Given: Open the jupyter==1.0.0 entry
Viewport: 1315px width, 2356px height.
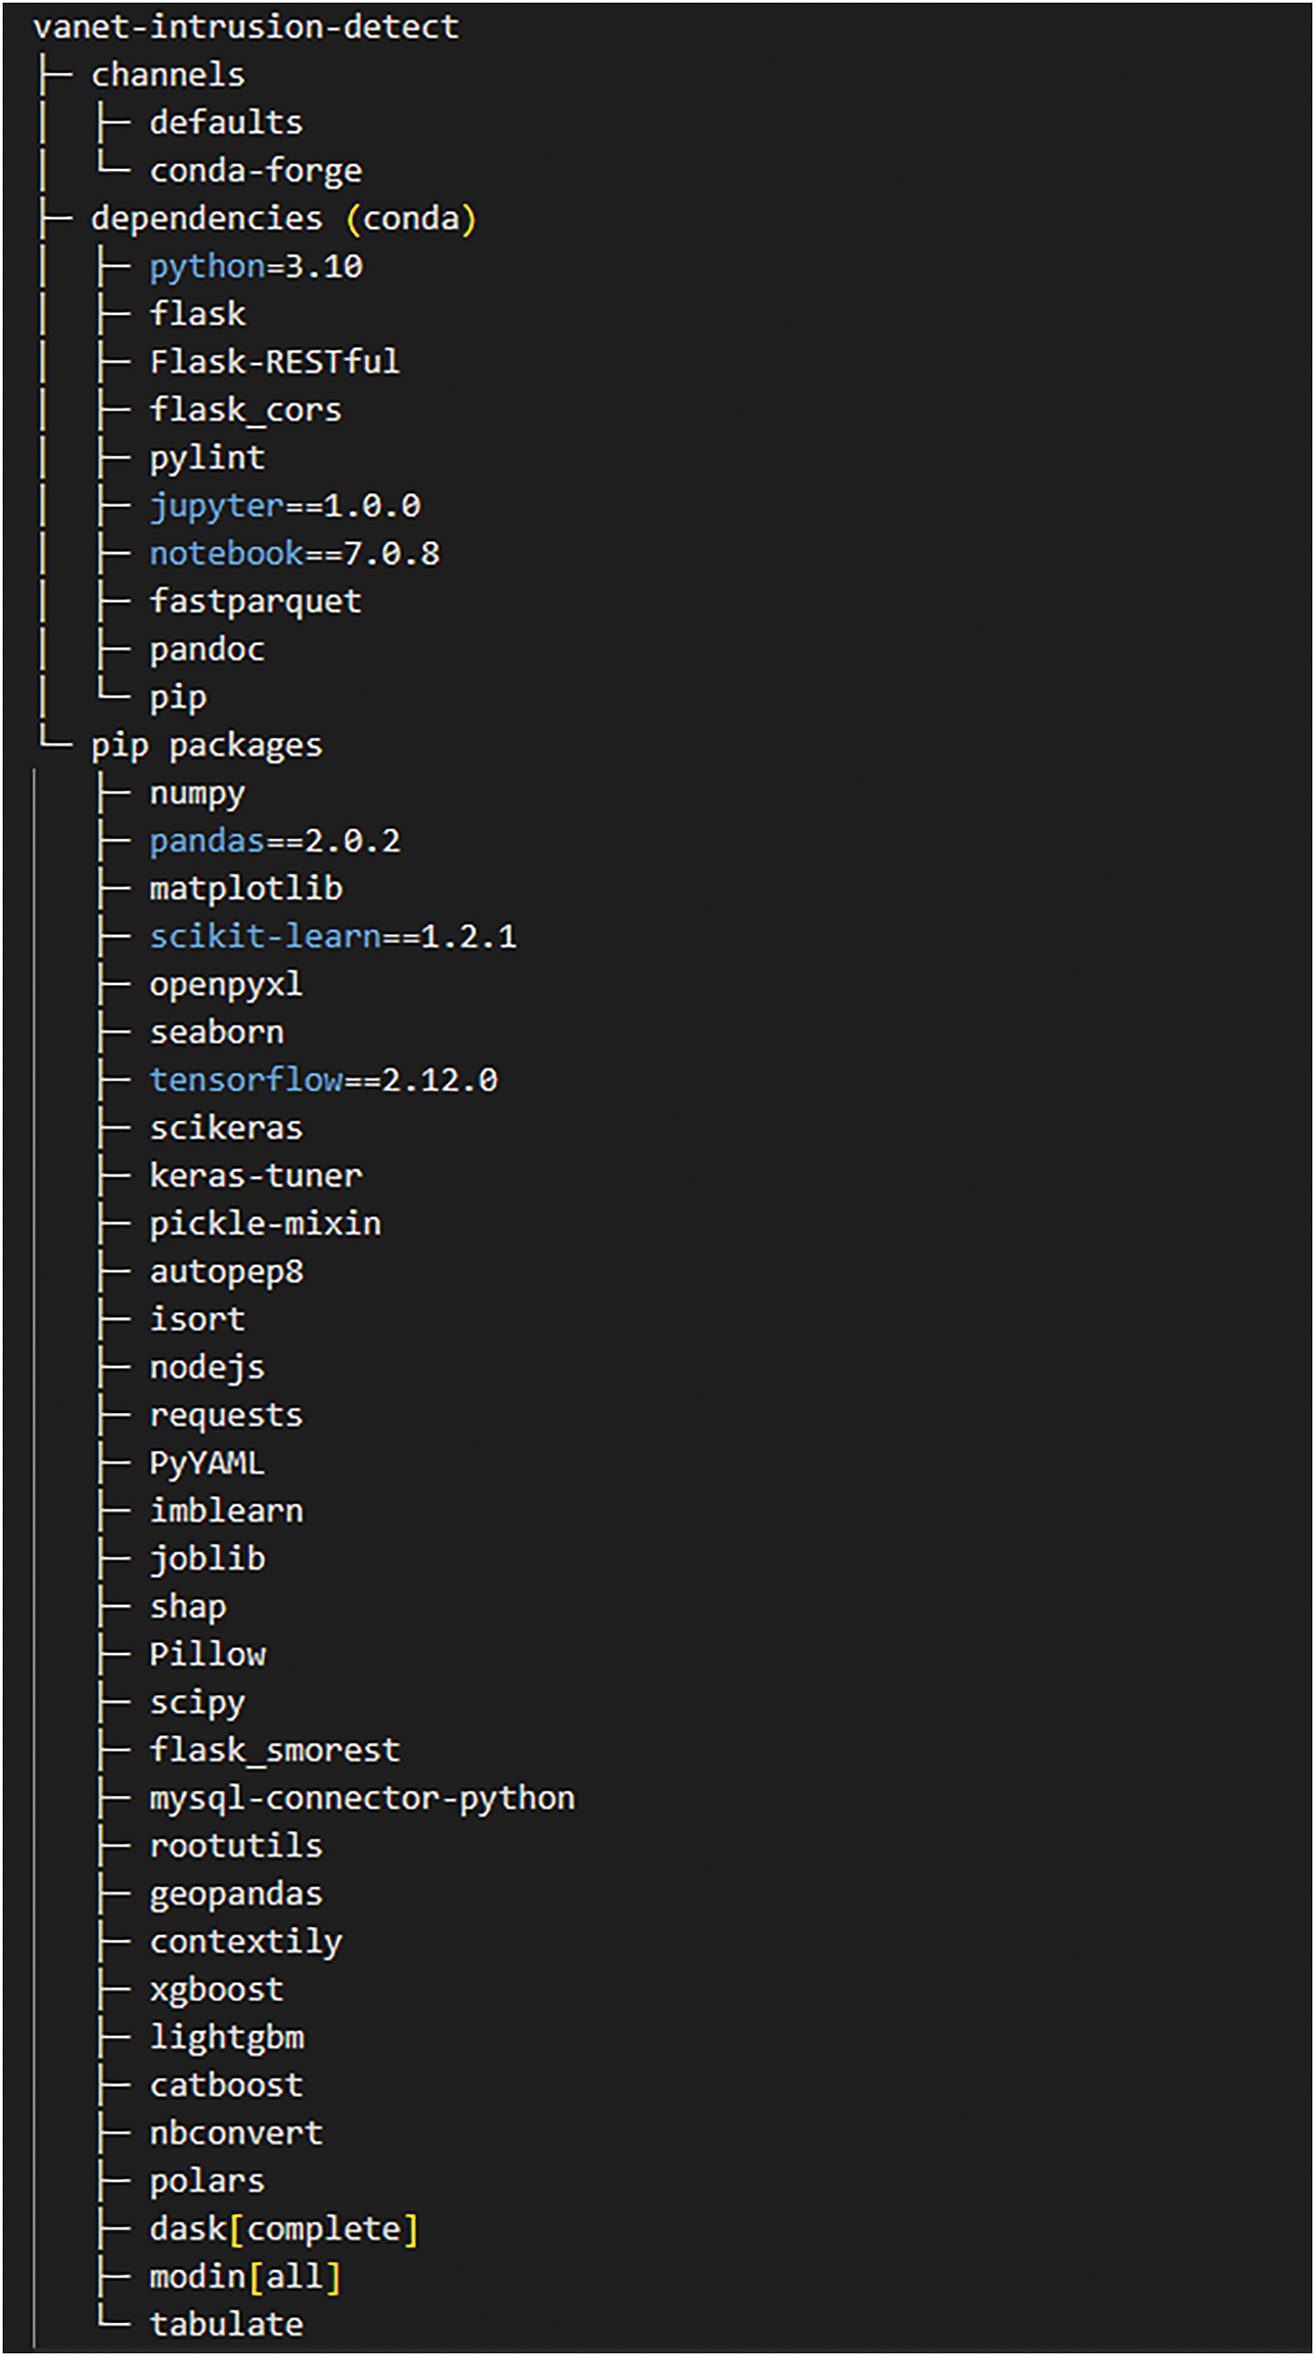Looking at the screenshot, I should click(x=285, y=506).
